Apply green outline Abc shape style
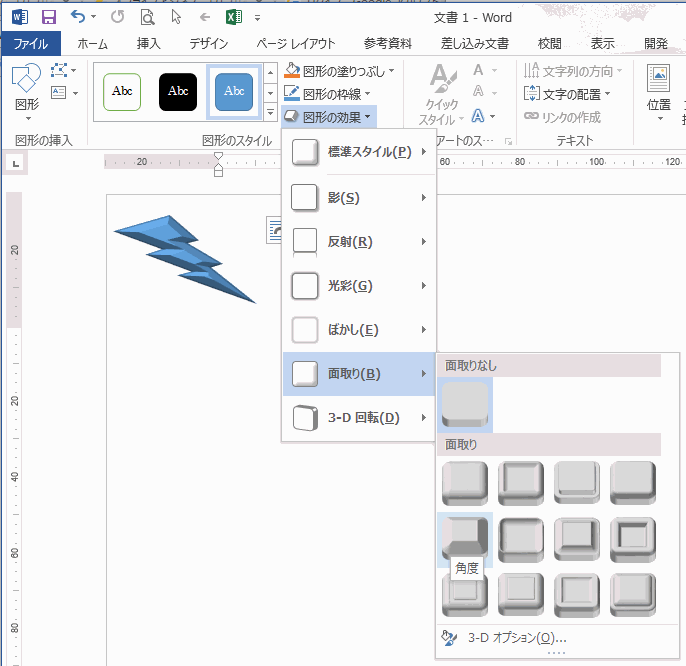 122,91
